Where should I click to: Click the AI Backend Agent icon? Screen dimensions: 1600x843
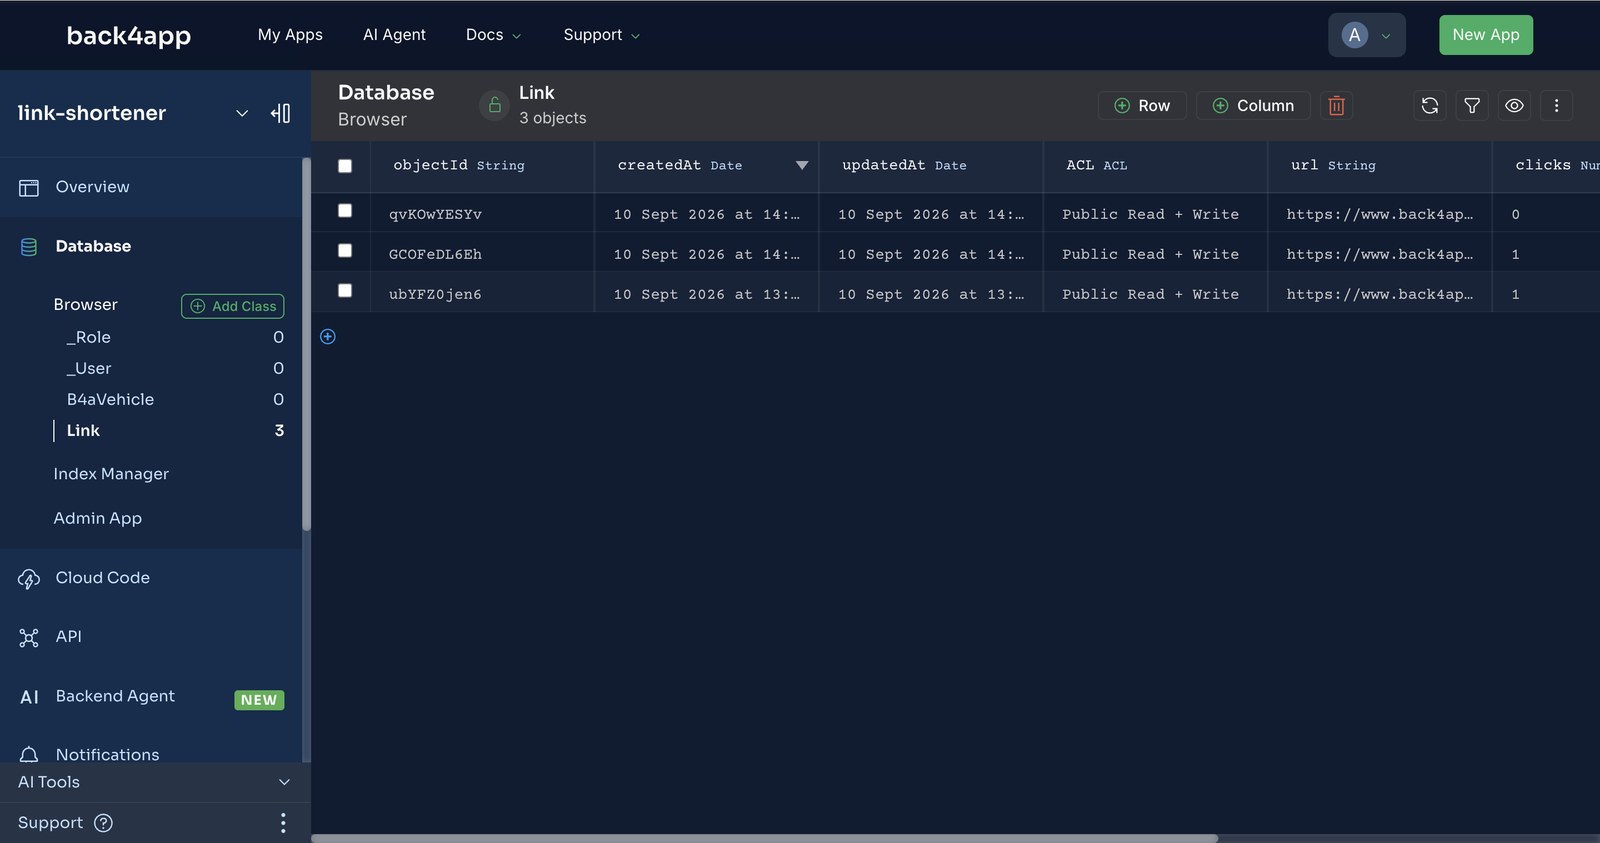pyautogui.click(x=29, y=697)
